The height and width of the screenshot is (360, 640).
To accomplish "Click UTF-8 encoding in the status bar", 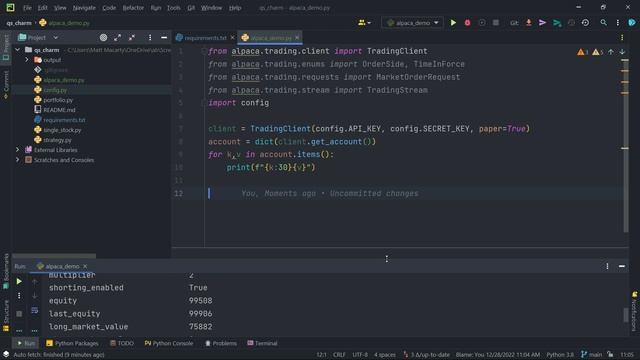I will point(360,355).
